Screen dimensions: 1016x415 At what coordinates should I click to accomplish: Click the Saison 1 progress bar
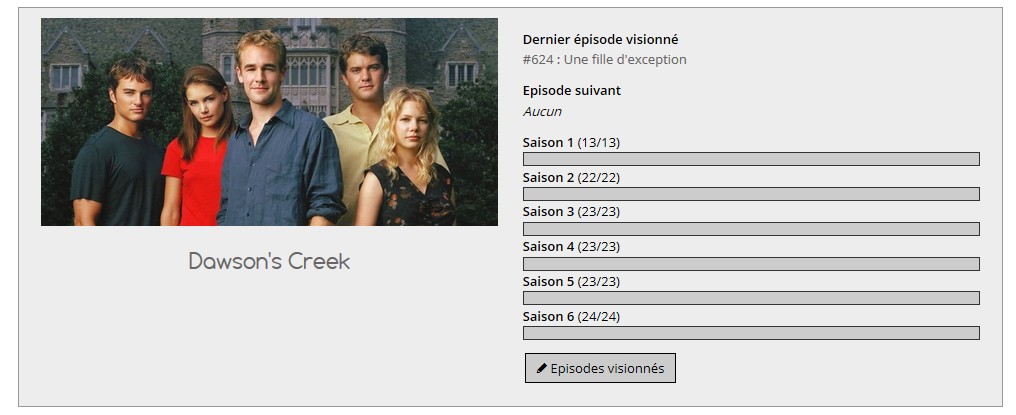pyautogui.click(x=751, y=159)
